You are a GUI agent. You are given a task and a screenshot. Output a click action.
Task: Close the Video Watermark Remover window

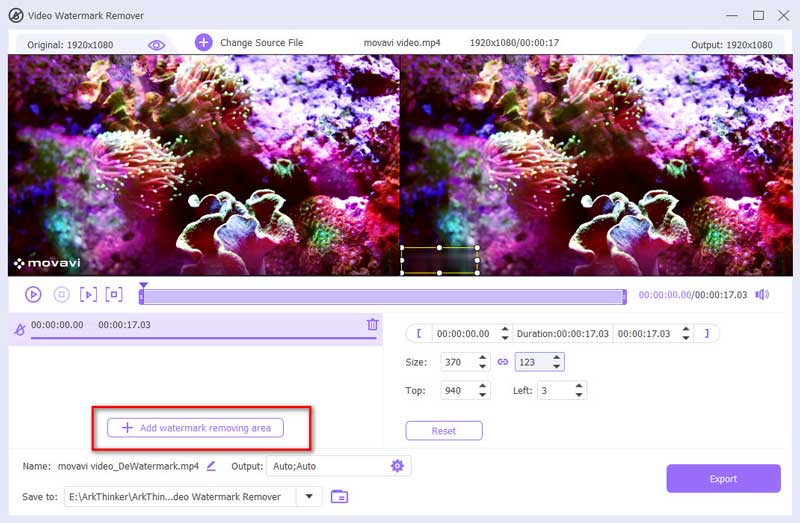(784, 15)
